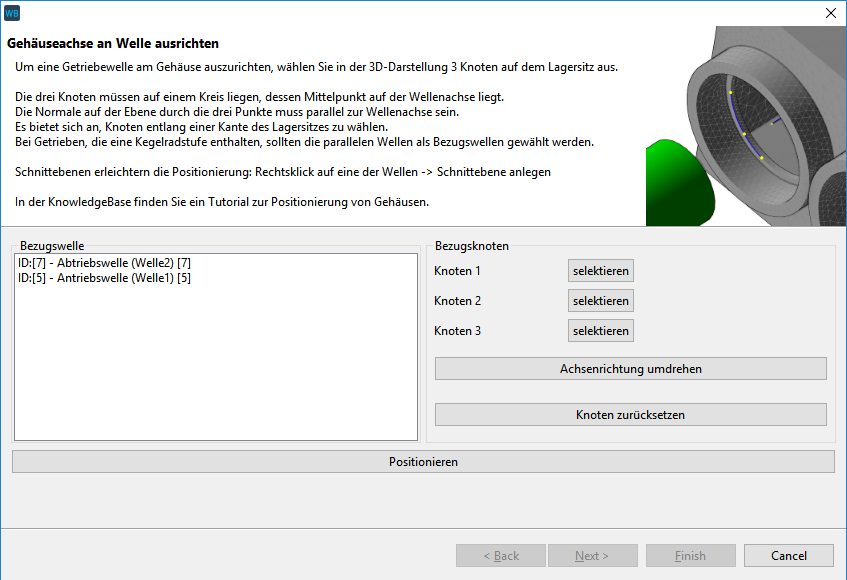Click the heading Gehäuseachse an Welle ausrichten
Image resolution: width=847 pixels, height=580 pixels.
113,44
